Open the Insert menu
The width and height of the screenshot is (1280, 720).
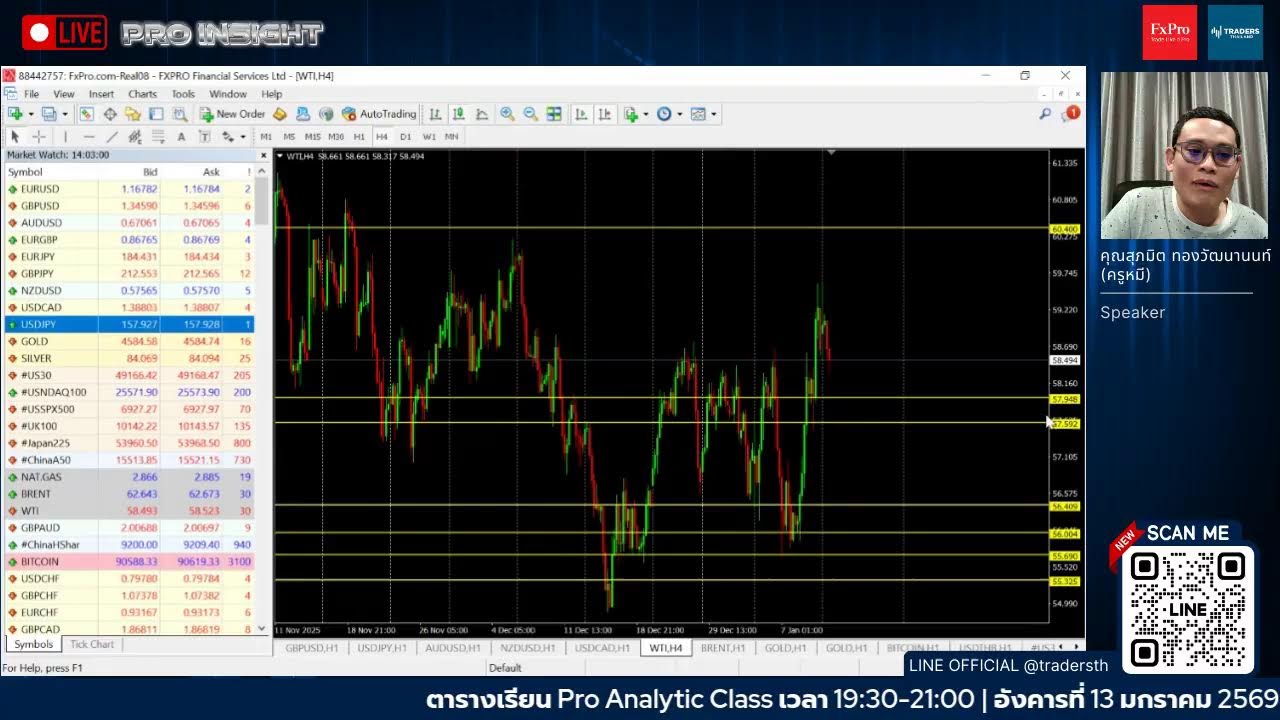coord(101,94)
